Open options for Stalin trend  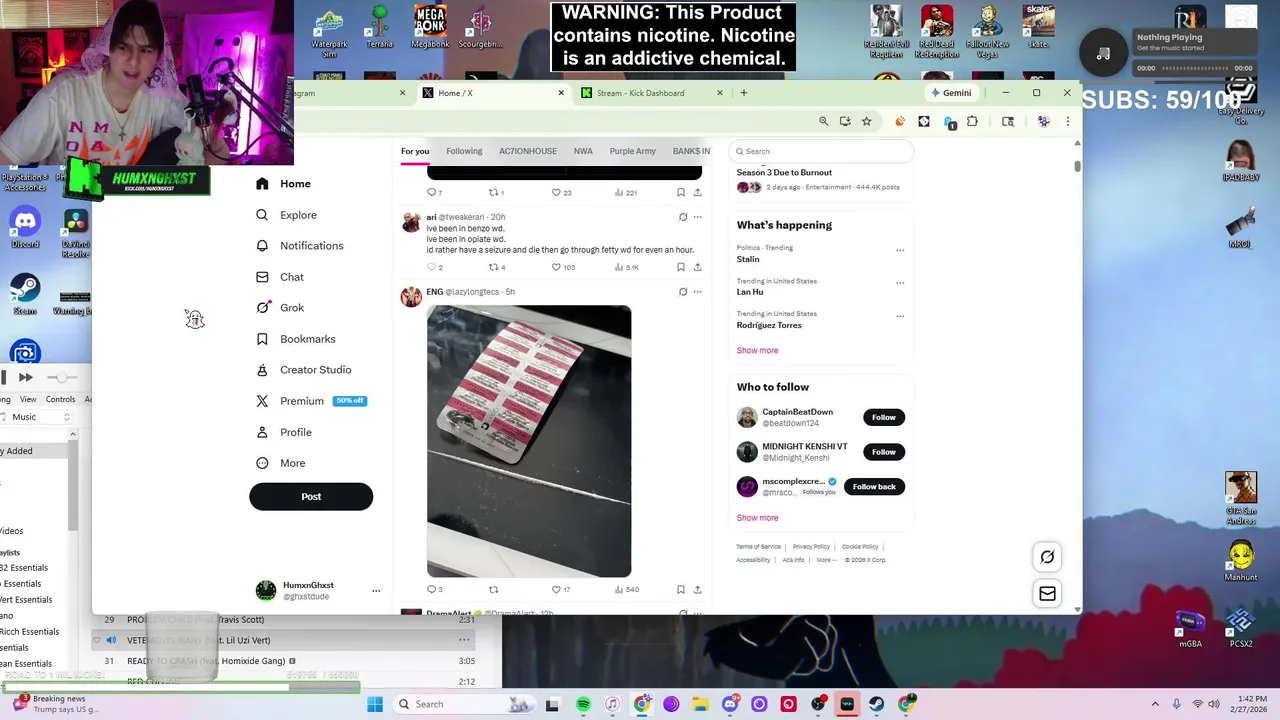(x=900, y=250)
